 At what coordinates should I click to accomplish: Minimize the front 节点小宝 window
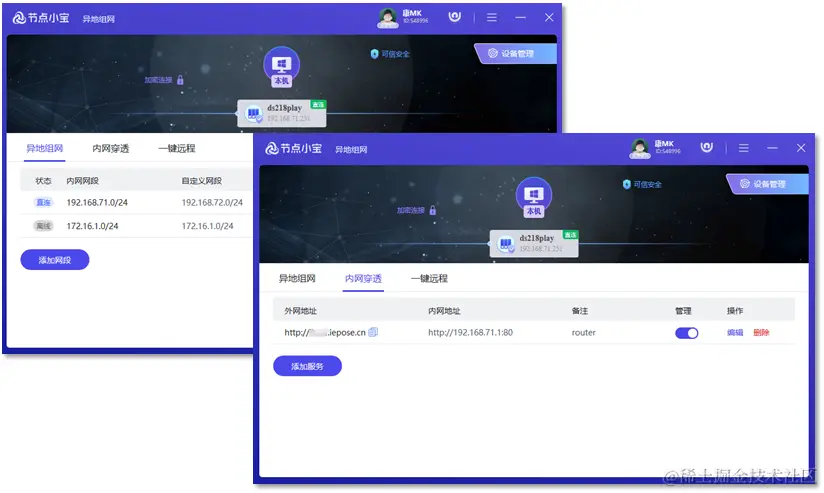point(772,148)
